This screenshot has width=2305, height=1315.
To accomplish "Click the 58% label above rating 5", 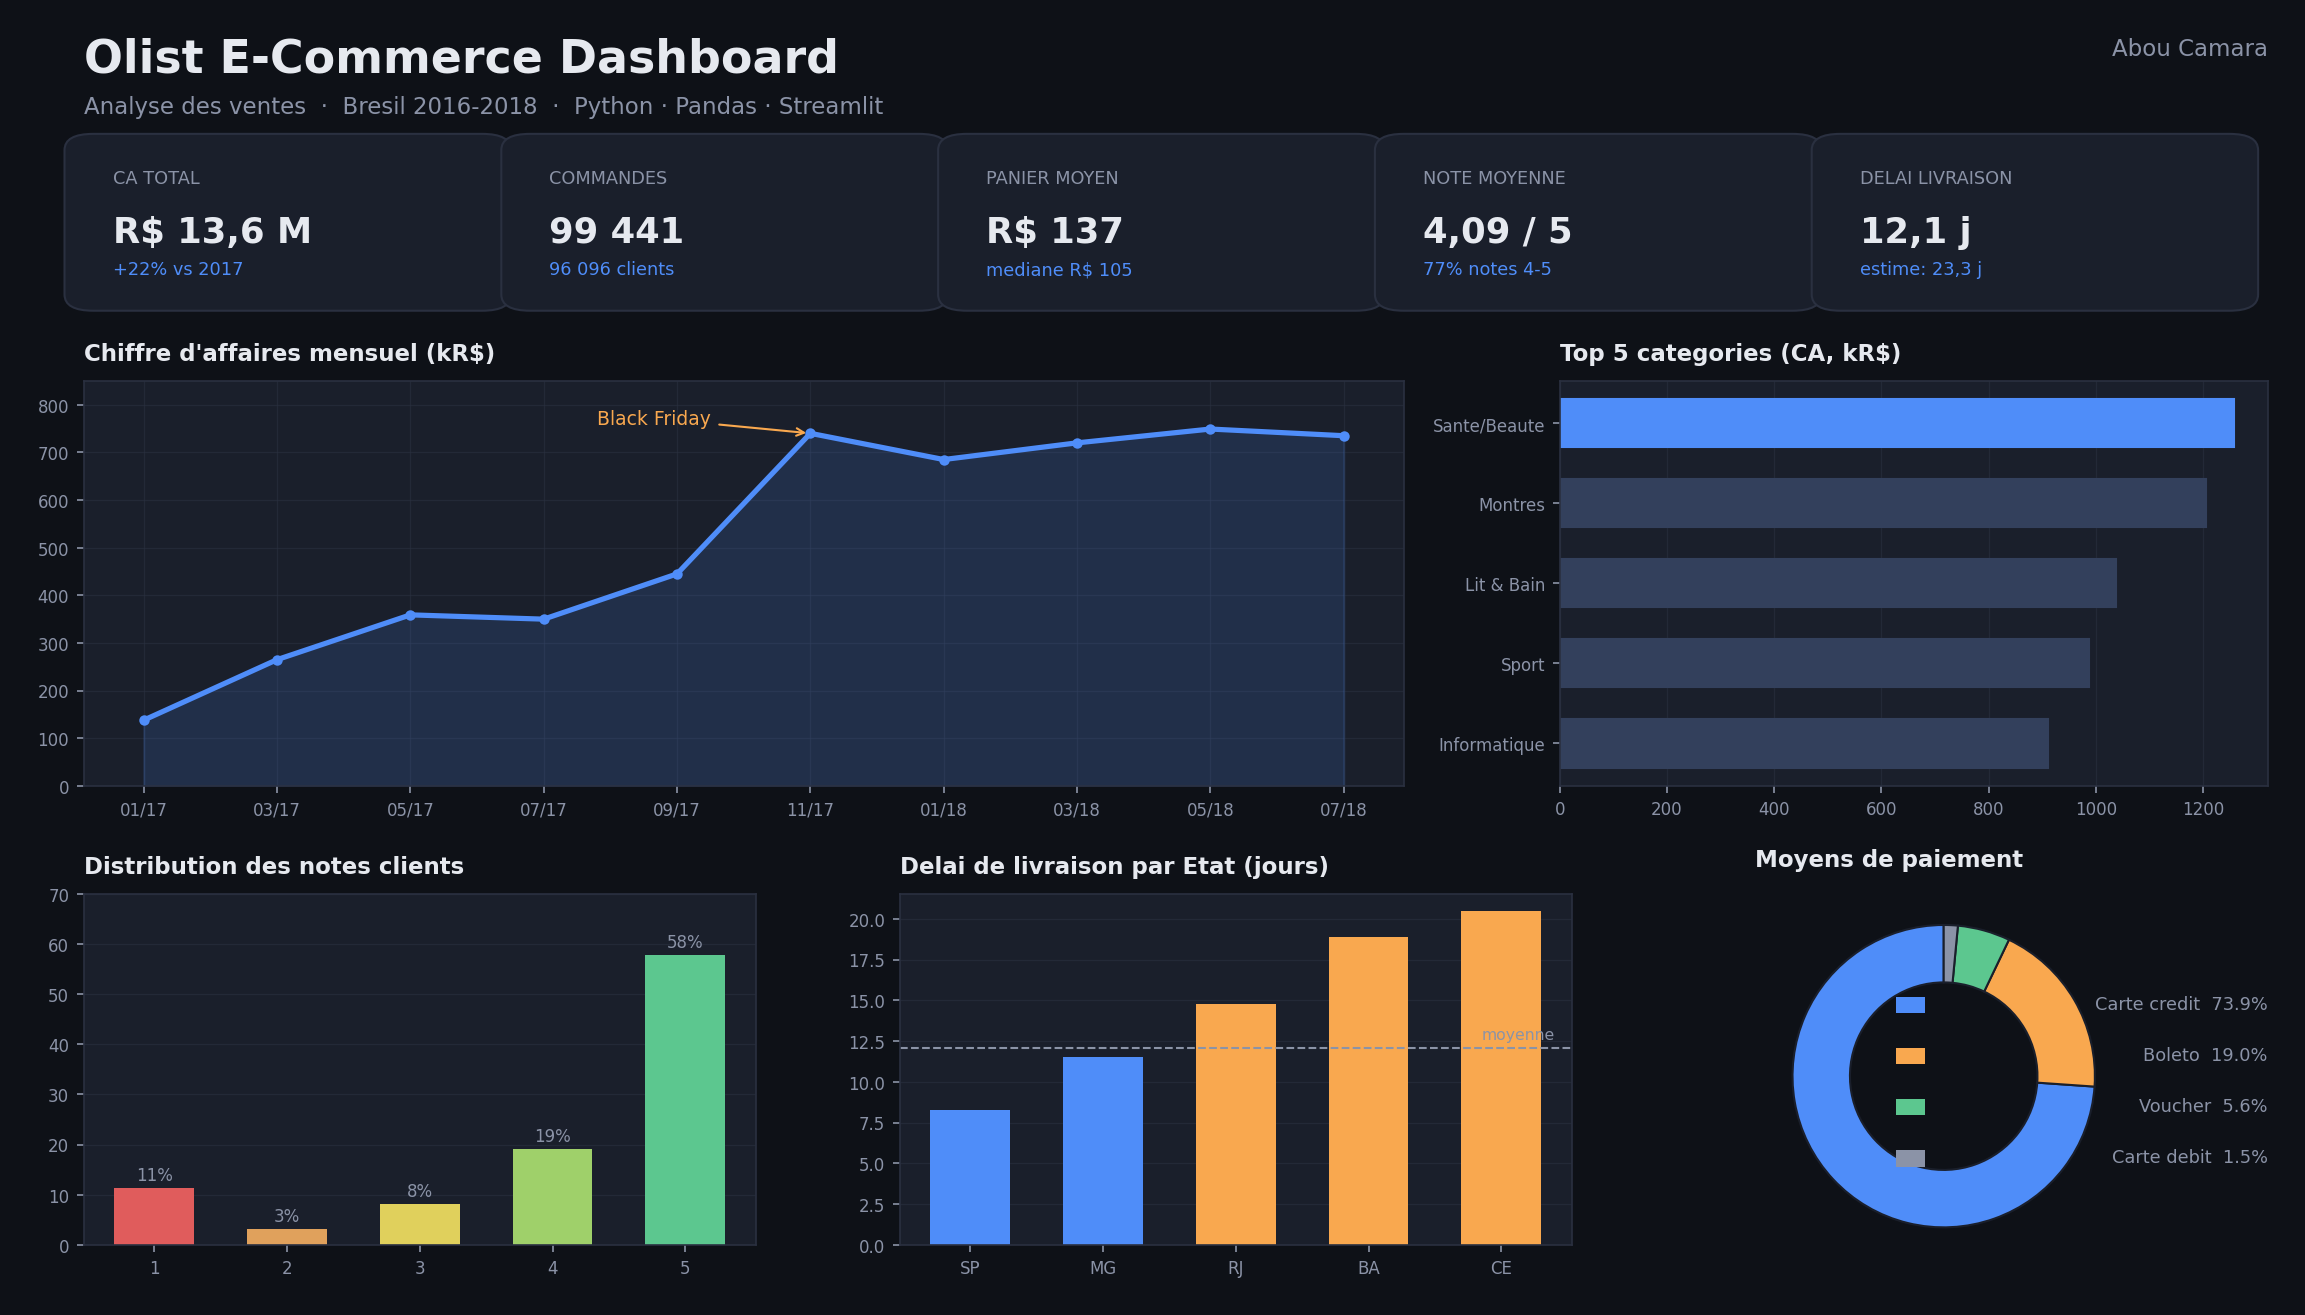I will (685, 942).
